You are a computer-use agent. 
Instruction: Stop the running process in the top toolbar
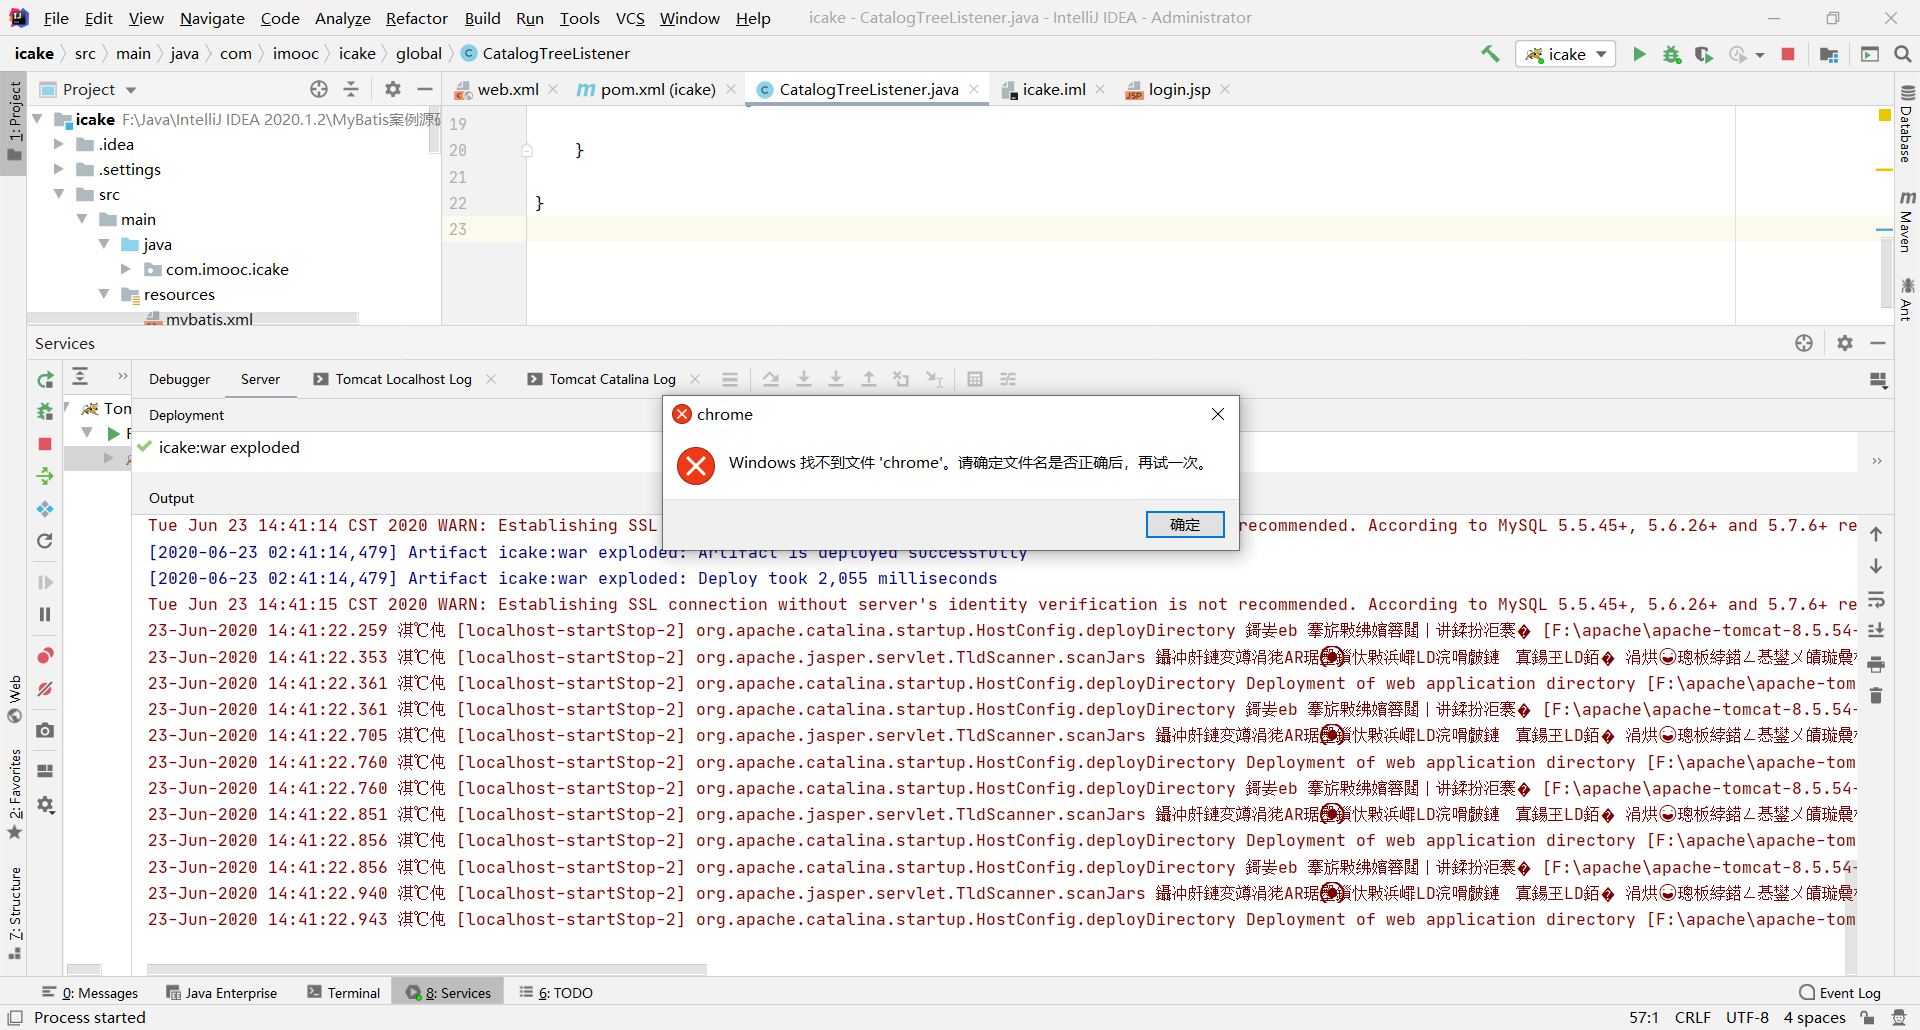point(1788,54)
